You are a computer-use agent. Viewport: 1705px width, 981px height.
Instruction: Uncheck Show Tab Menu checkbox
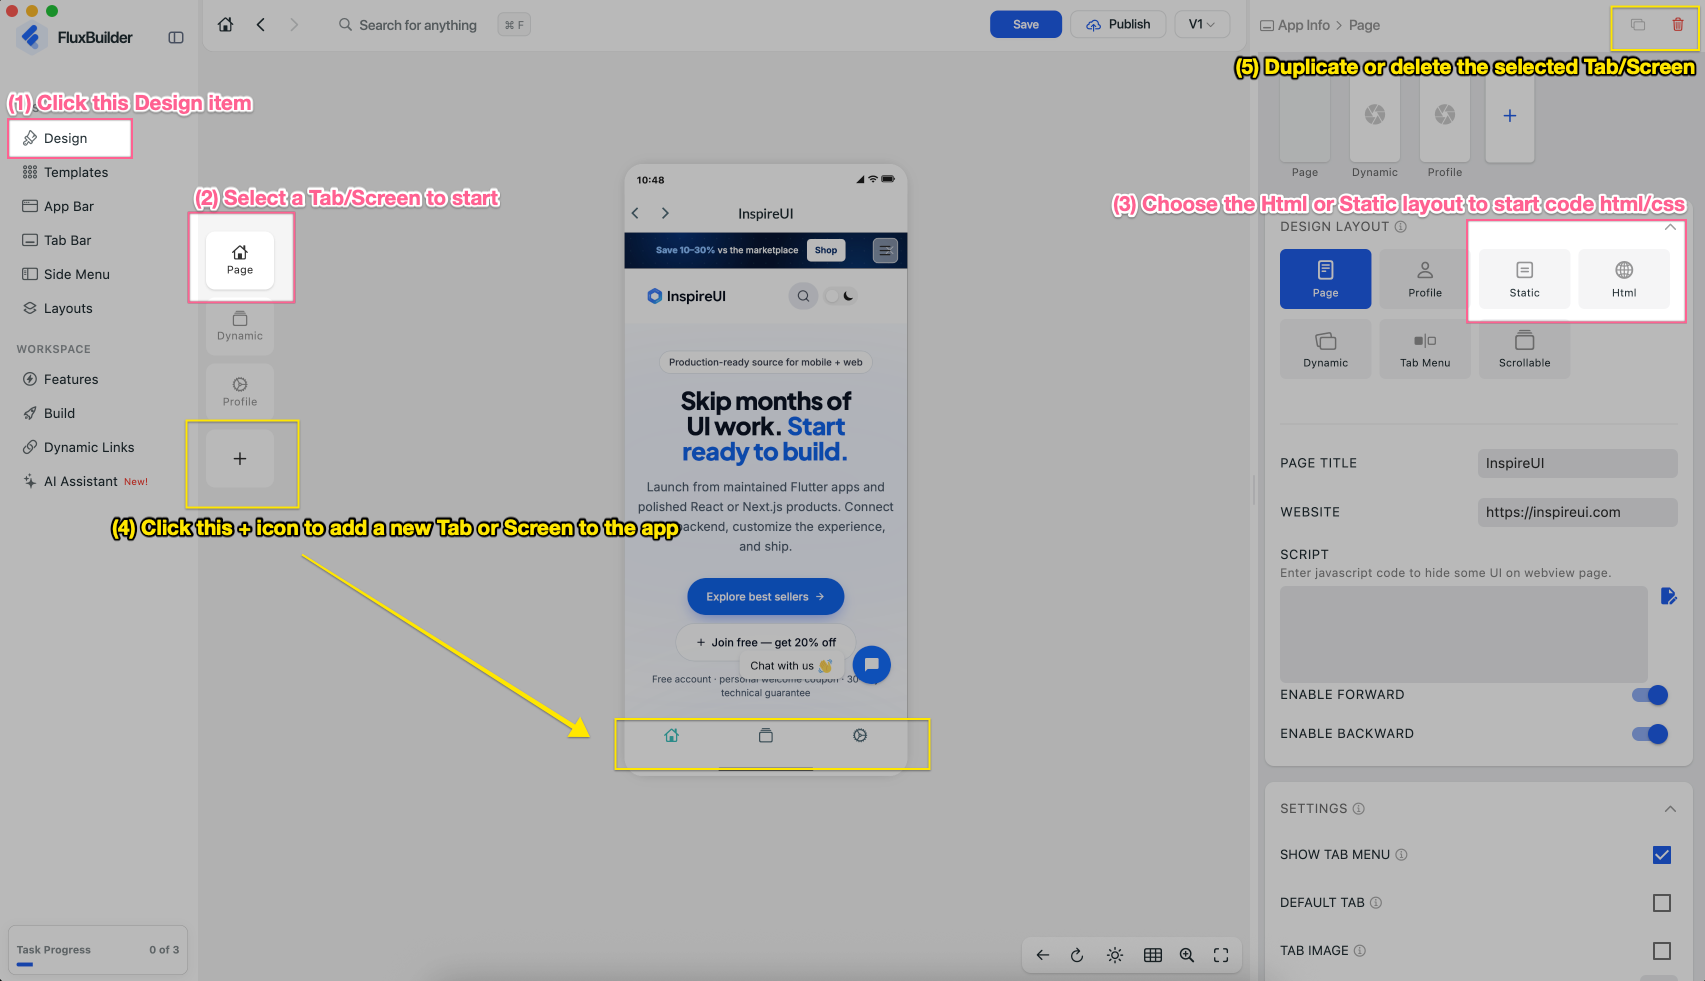pyautogui.click(x=1662, y=855)
